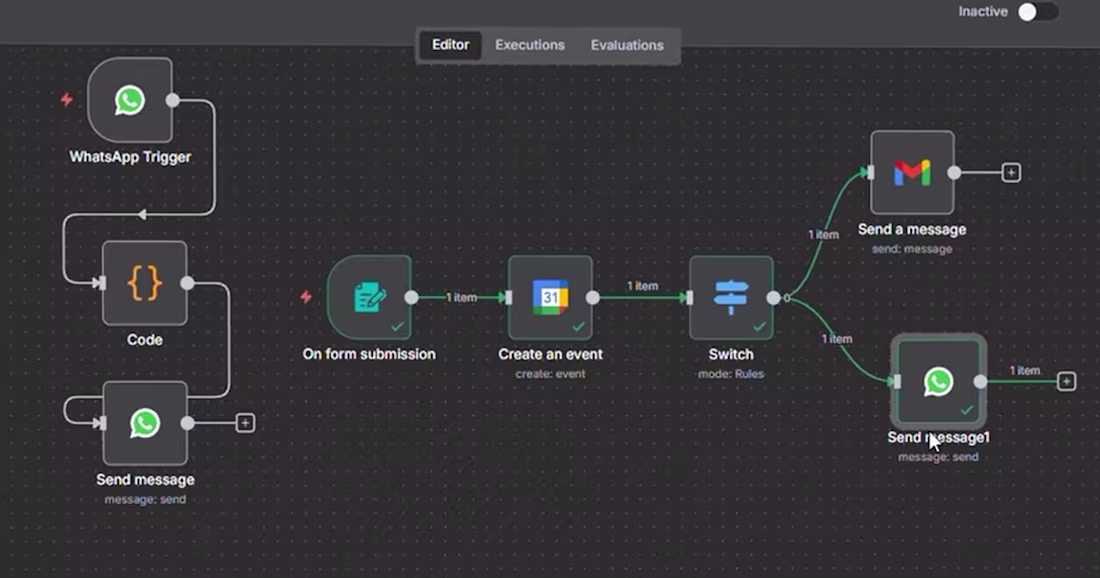1100x578 pixels.
Task: Click the plus after the Gmail node
Action: [x=1011, y=173]
